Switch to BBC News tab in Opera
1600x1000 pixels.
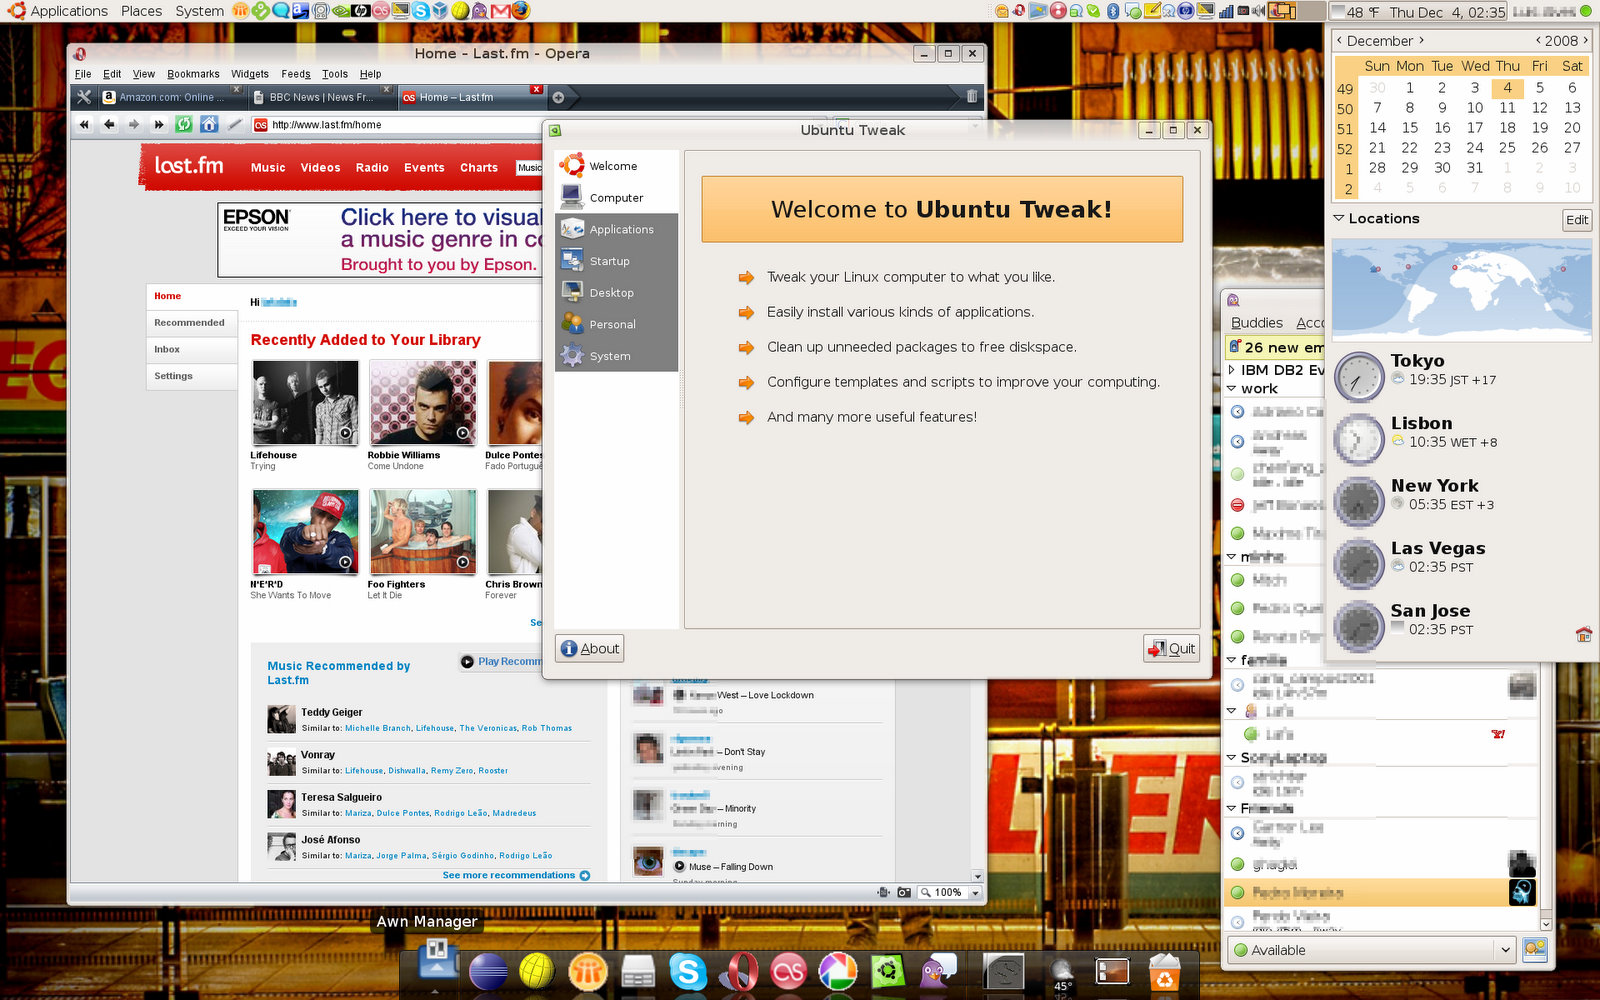pyautogui.click(x=320, y=97)
